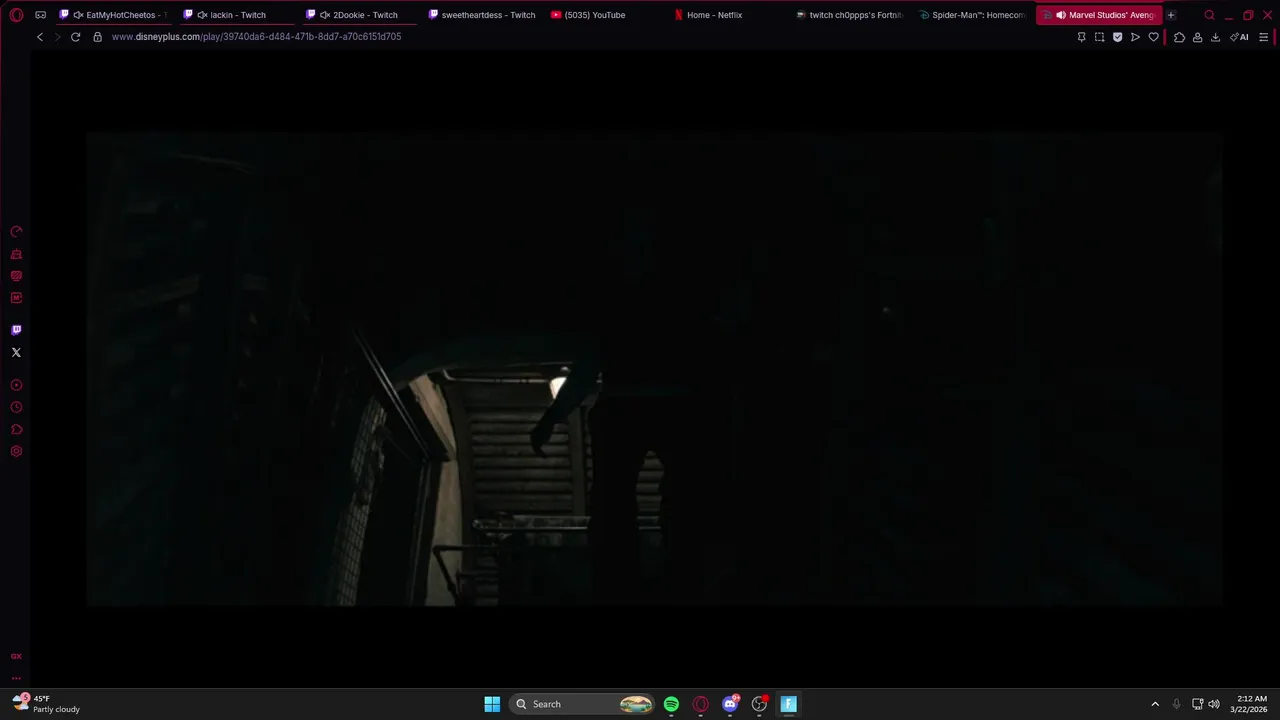The width and height of the screenshot is (1280, 720).
Task: Open the Opera GX taskbar icon
Action: (700, 704)
